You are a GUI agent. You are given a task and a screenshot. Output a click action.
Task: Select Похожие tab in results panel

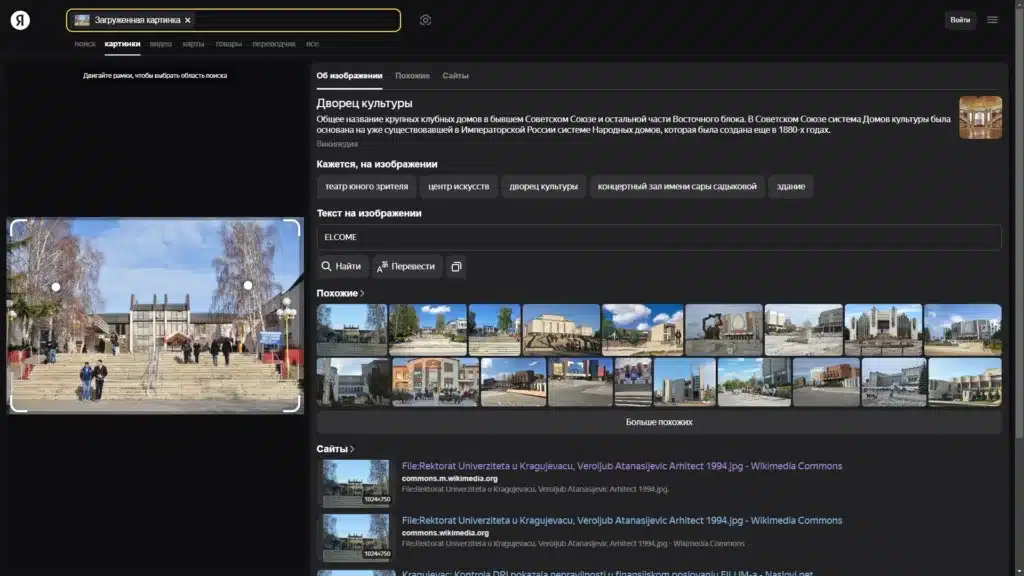(412, 76)
